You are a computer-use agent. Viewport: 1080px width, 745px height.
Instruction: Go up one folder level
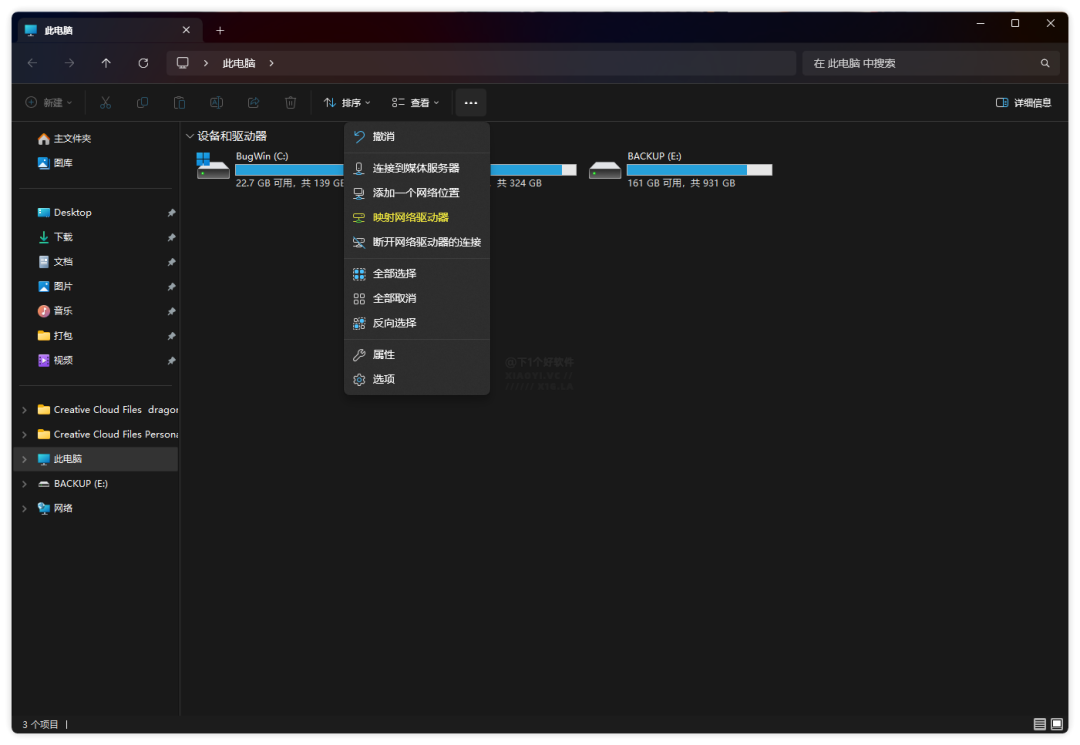pyautogui.click(x=106, y=63)
